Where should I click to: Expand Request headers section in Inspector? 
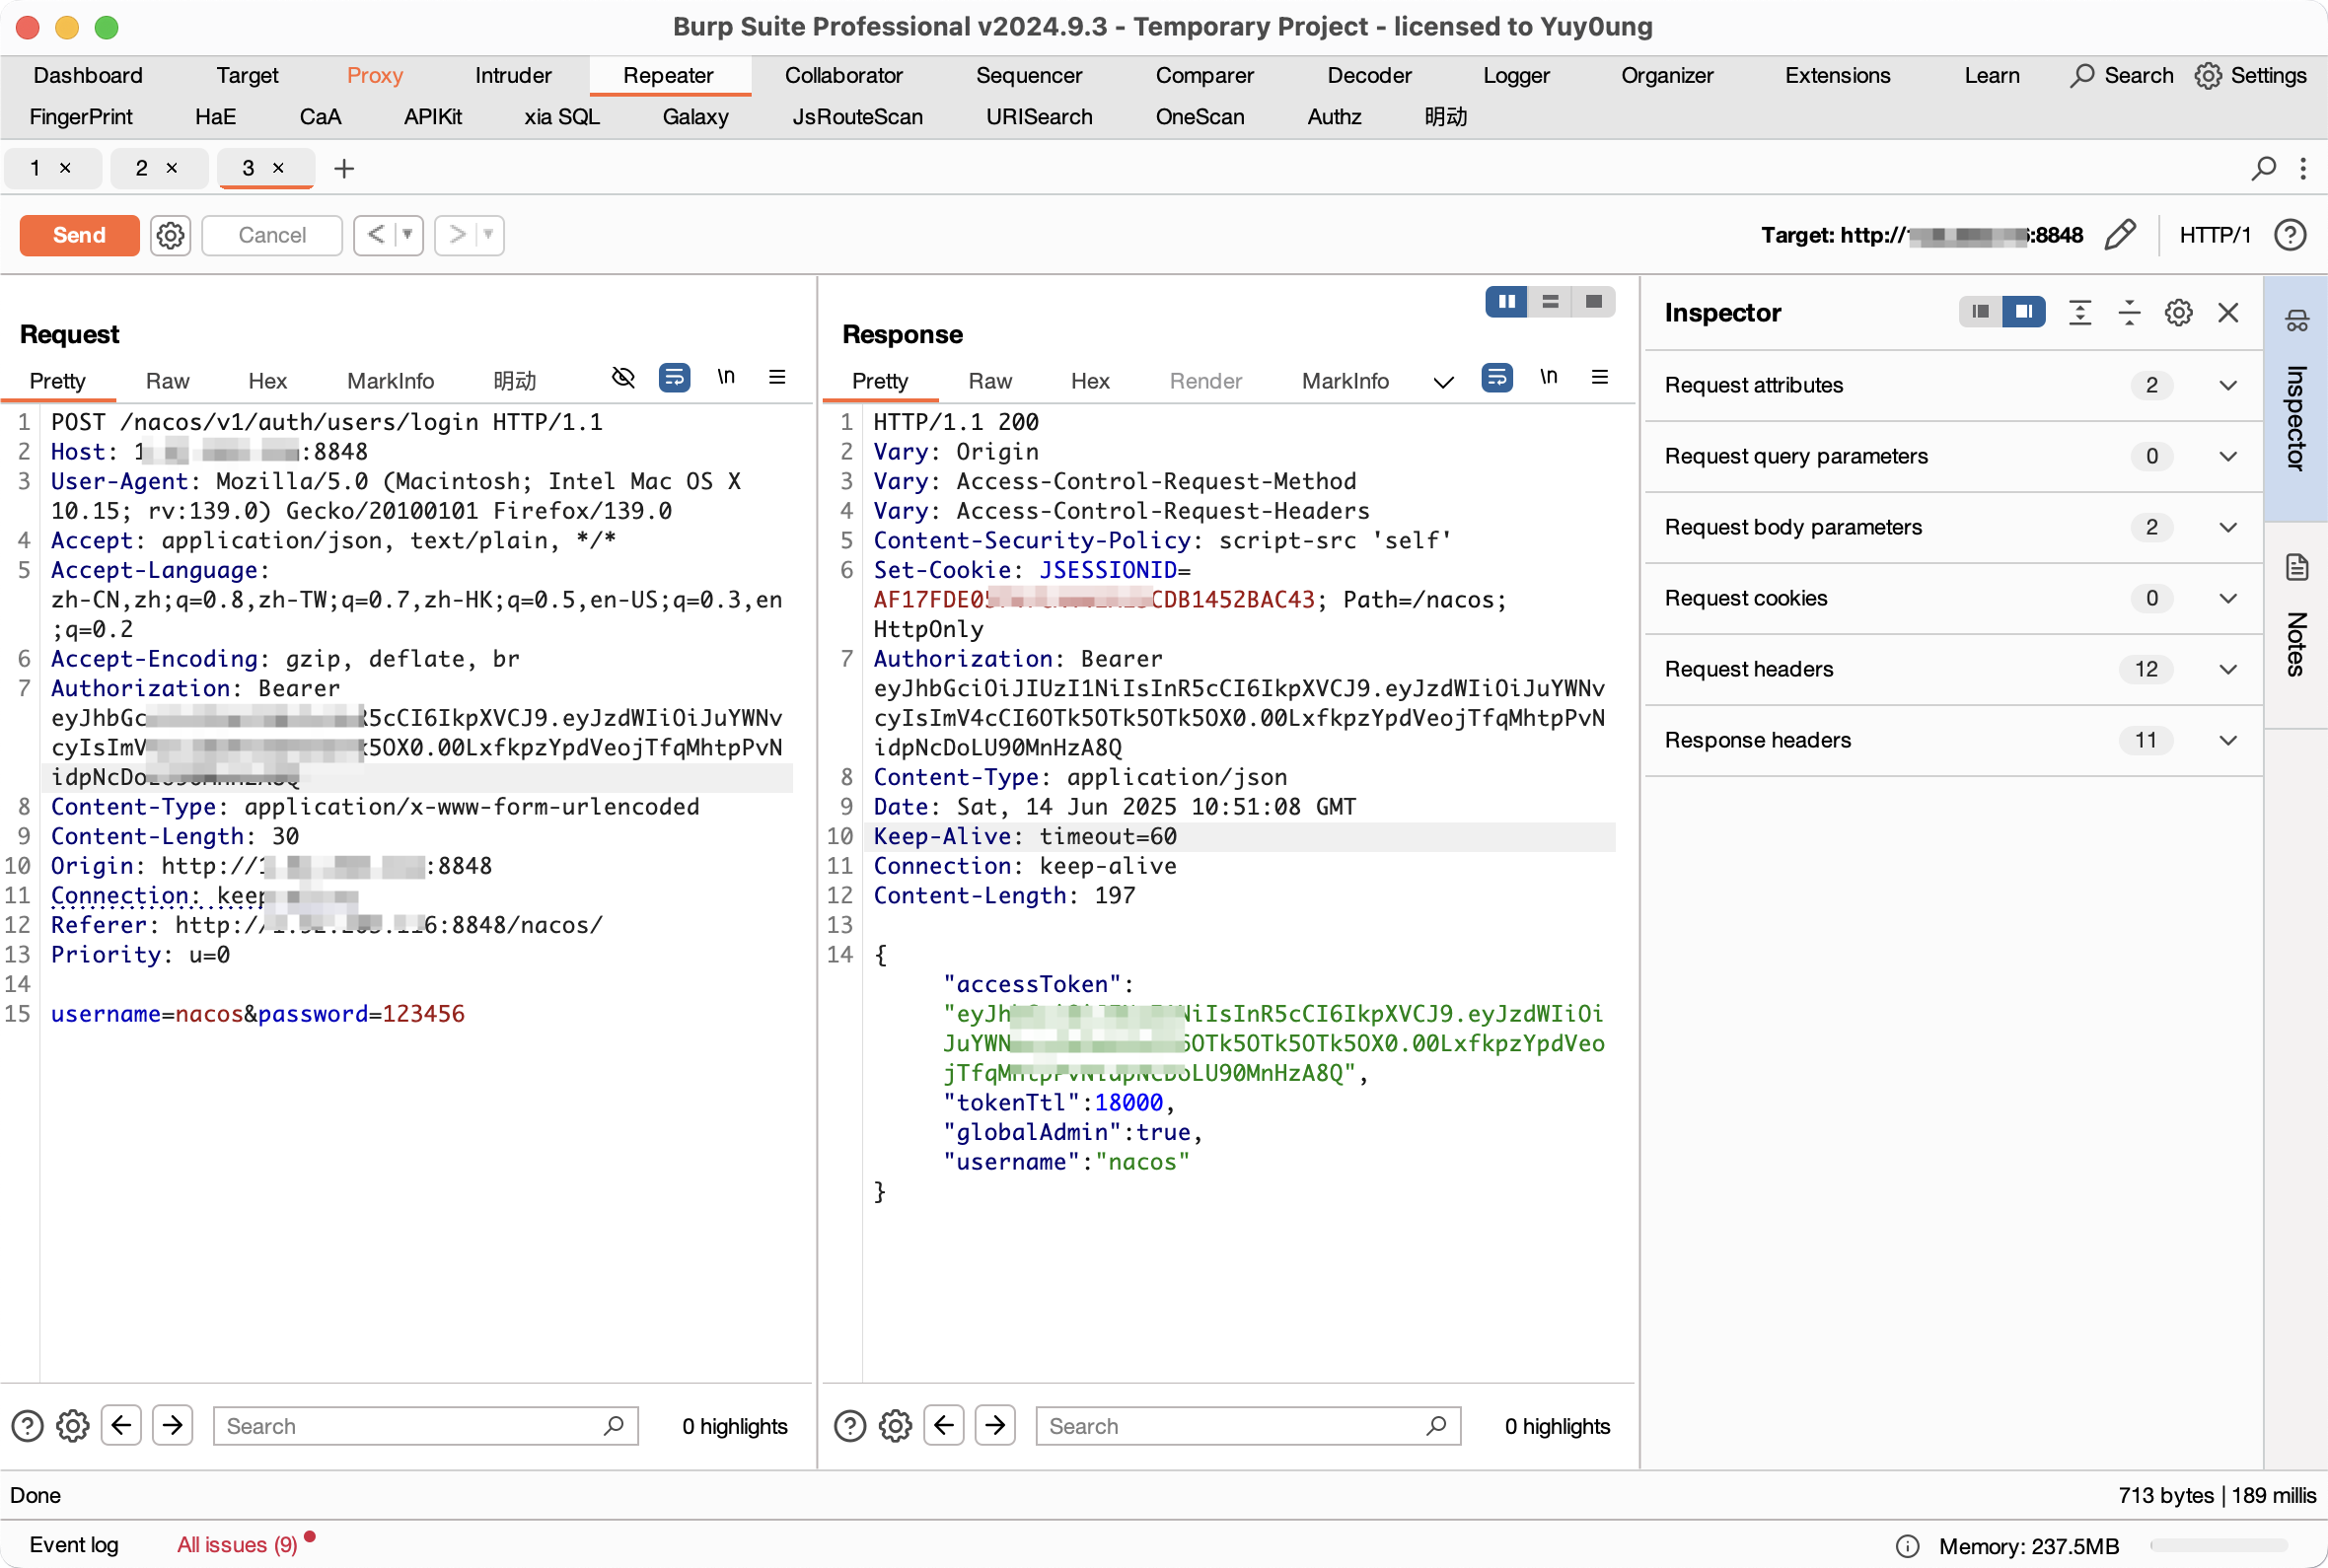click(x=2227, y=669)
